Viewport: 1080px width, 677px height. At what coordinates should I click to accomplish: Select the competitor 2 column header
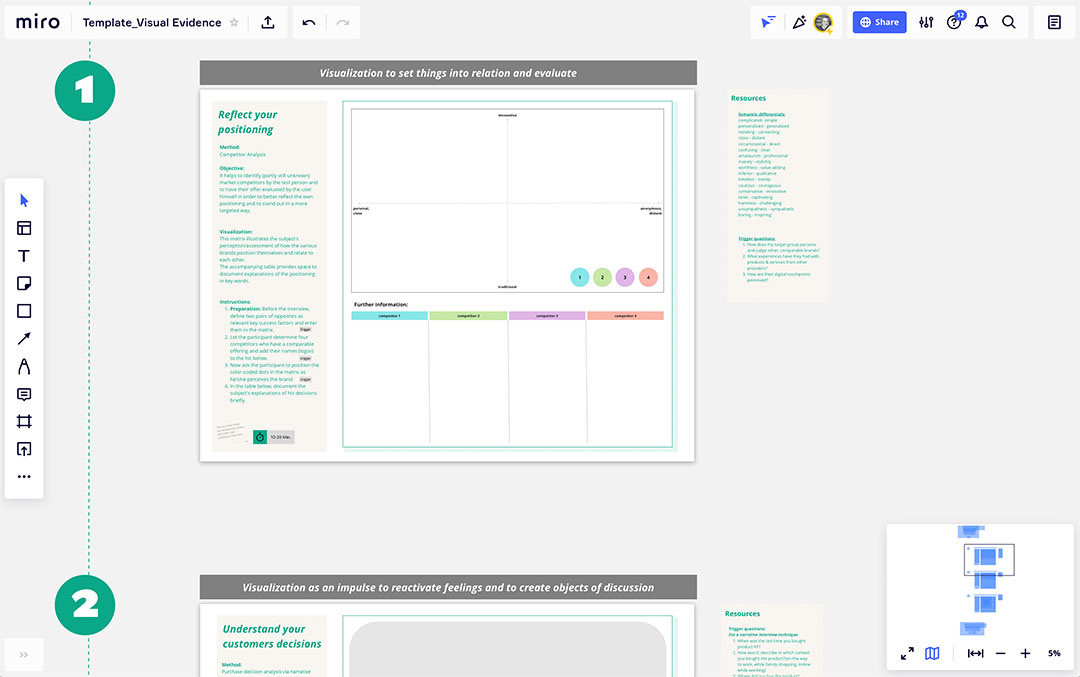point(468,316)
